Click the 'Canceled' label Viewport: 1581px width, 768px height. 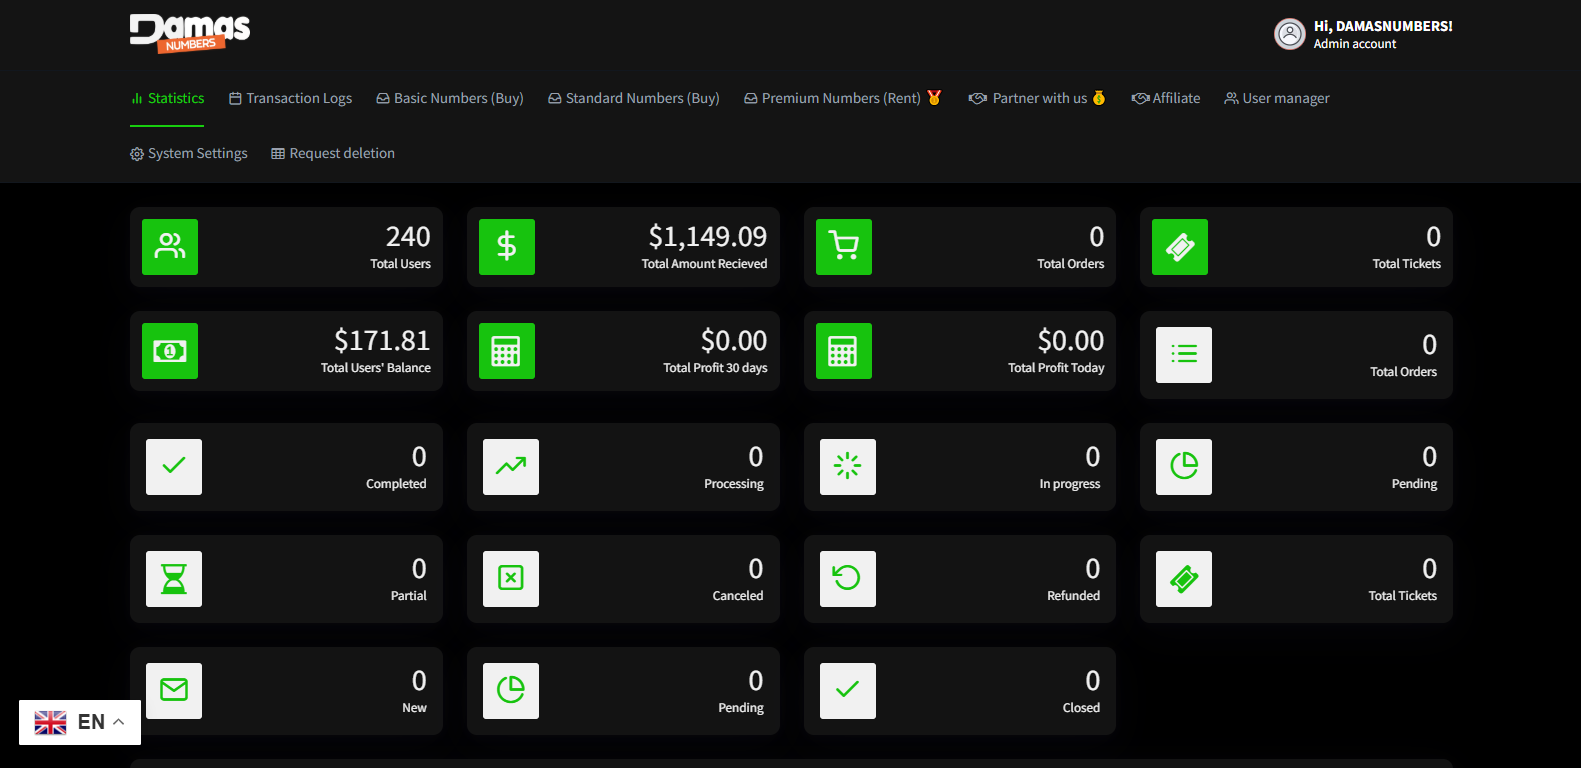coord(738,596)
